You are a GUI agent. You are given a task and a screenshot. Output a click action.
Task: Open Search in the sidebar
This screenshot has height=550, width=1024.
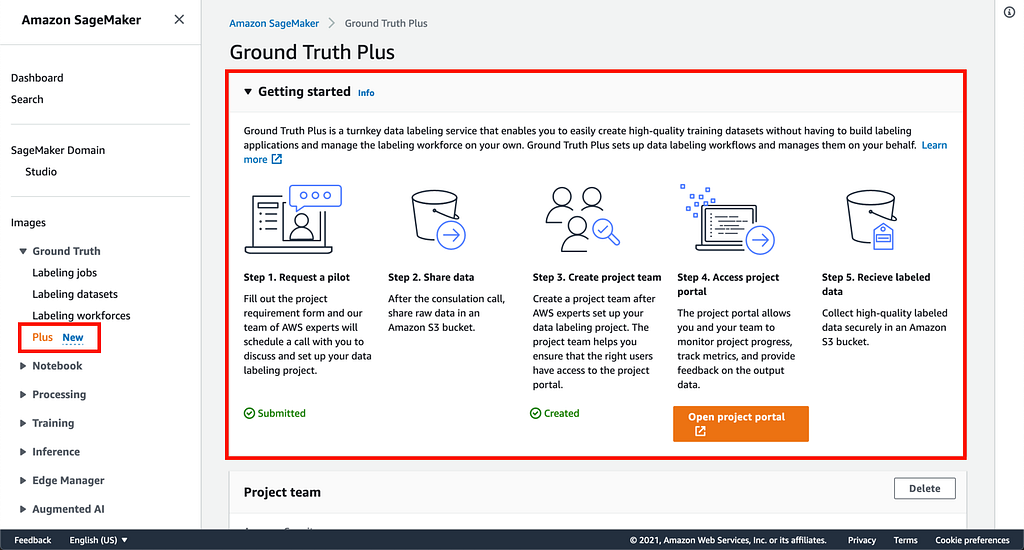pos(27,99)
